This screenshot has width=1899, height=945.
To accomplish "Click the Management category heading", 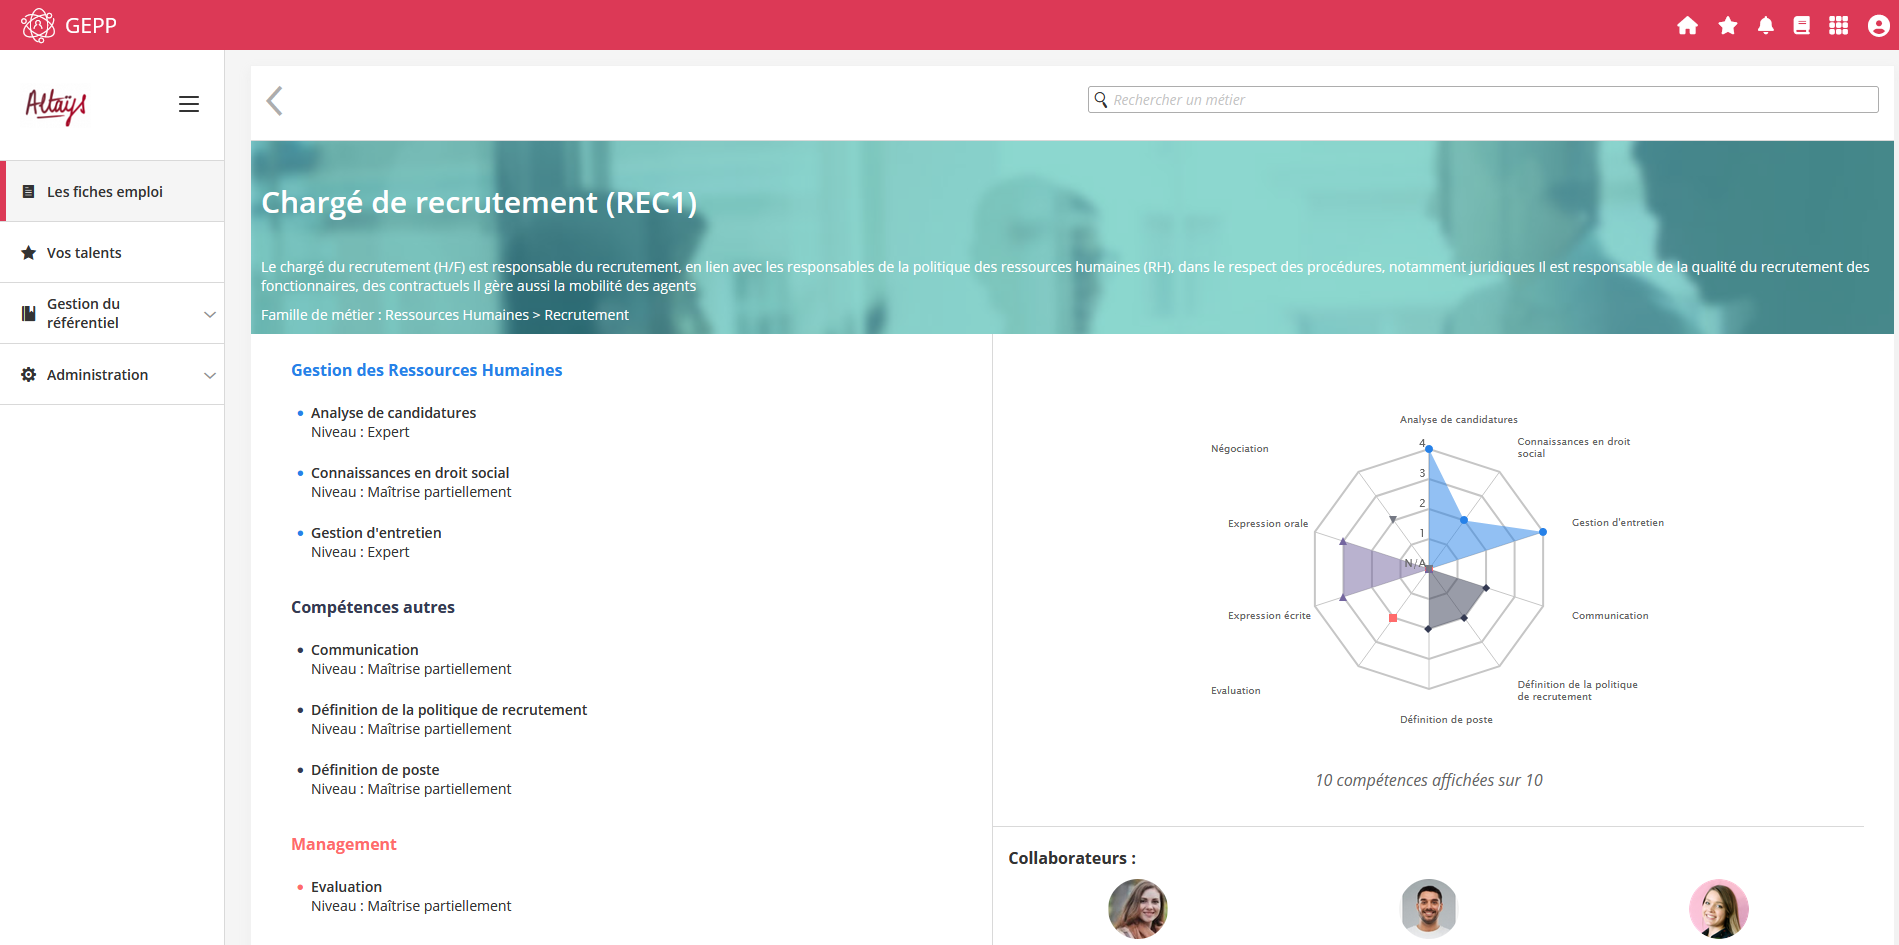I will 343,844.
